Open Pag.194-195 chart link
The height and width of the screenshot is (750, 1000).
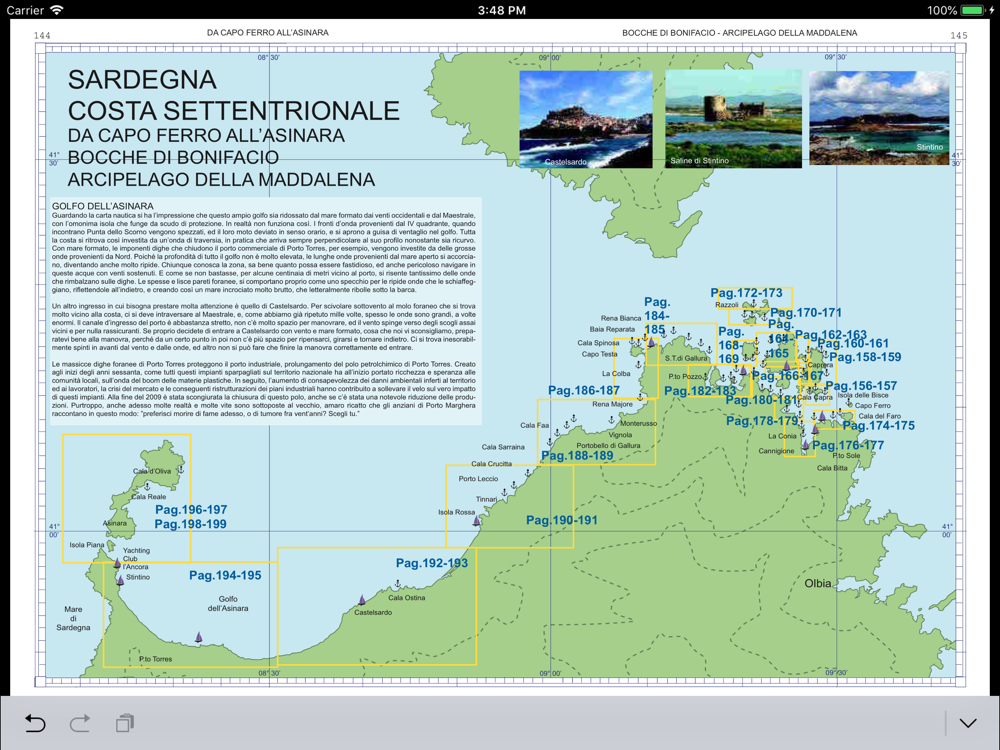pyautogui.click(x=225, y=575)
